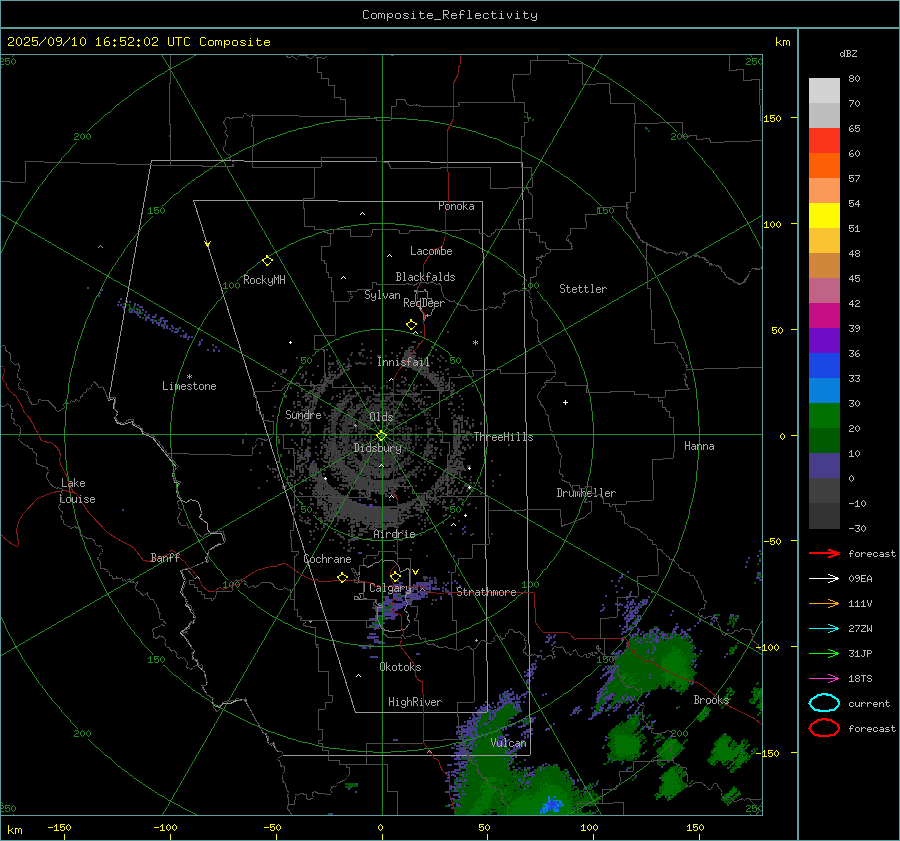Click the green 20-30 dBZ swatch

(x=824, y=416)
